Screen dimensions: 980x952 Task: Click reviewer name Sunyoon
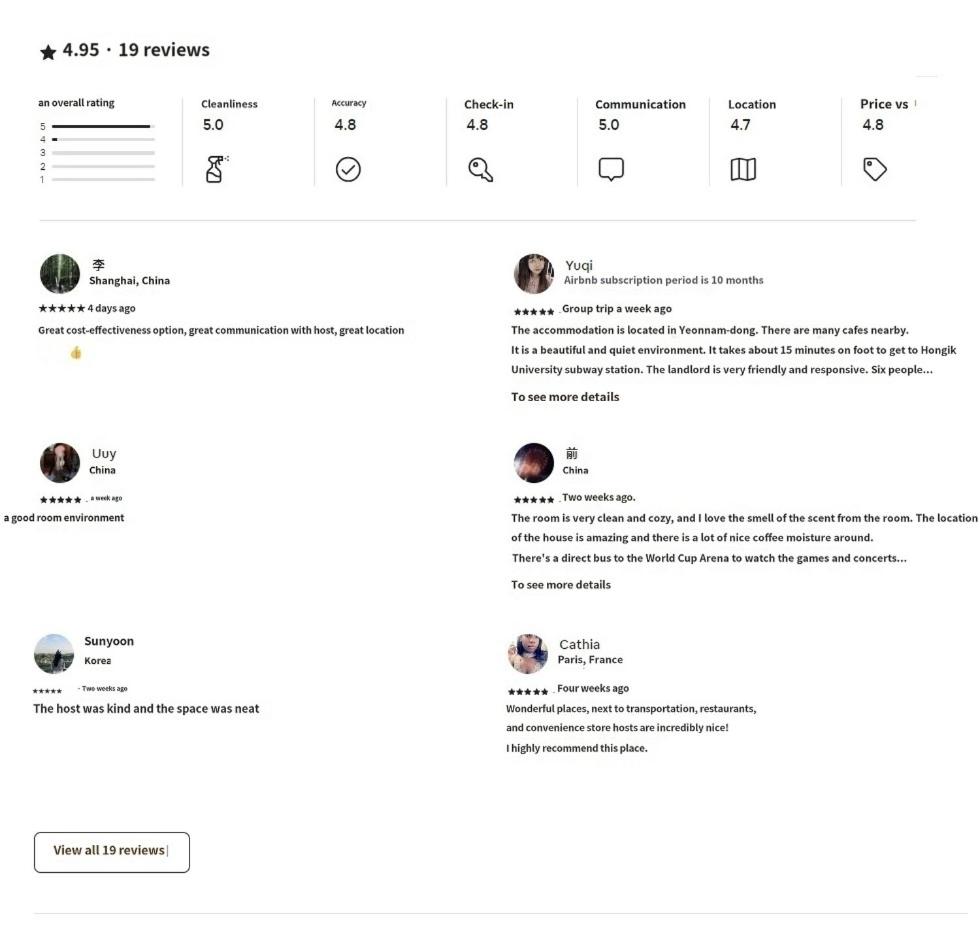point(108,641)
